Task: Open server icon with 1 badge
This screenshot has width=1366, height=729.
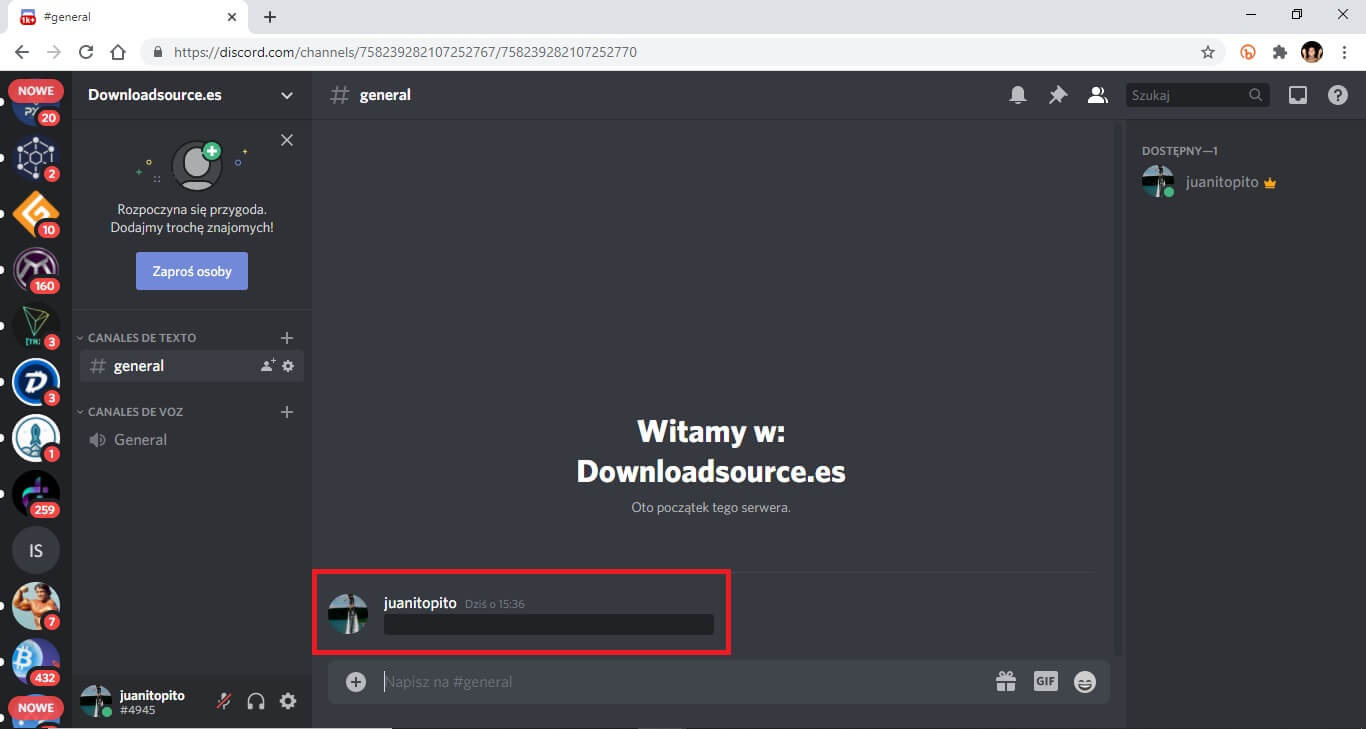Action: tap(36, 438)
